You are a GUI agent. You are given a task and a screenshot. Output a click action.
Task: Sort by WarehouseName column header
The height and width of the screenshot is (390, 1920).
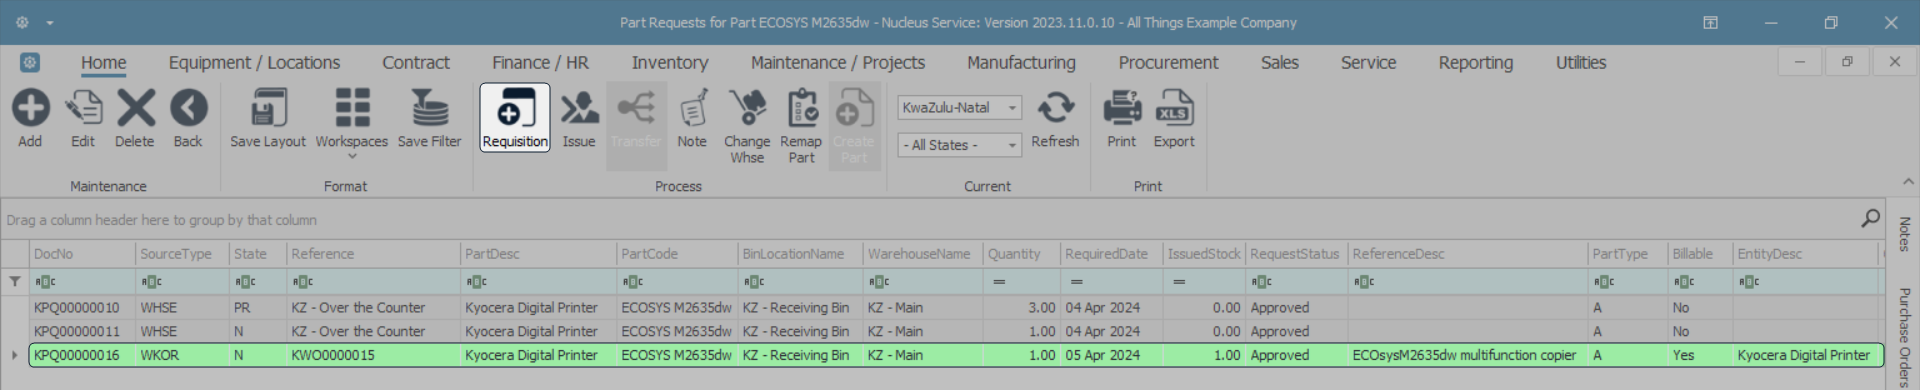pyautogui.click(x=922, y=254)
